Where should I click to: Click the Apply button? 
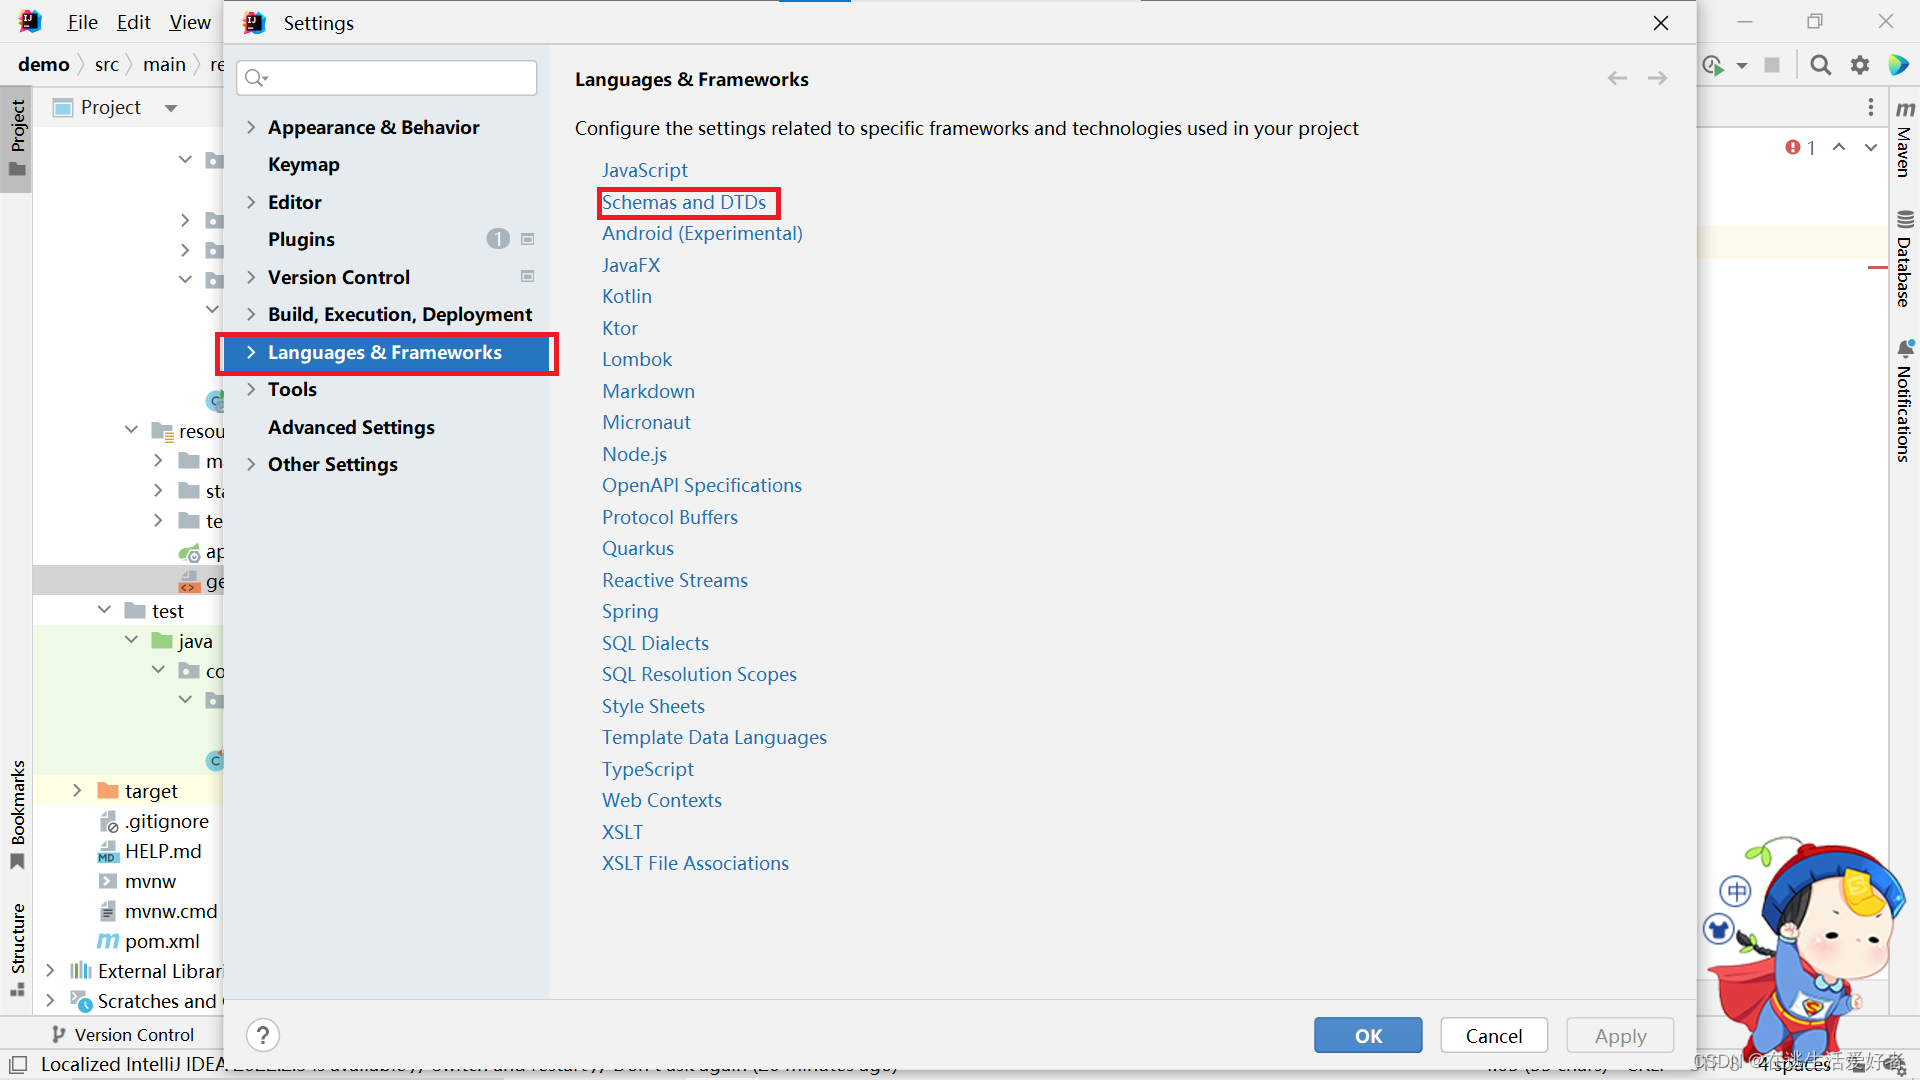[1619, 1035]
